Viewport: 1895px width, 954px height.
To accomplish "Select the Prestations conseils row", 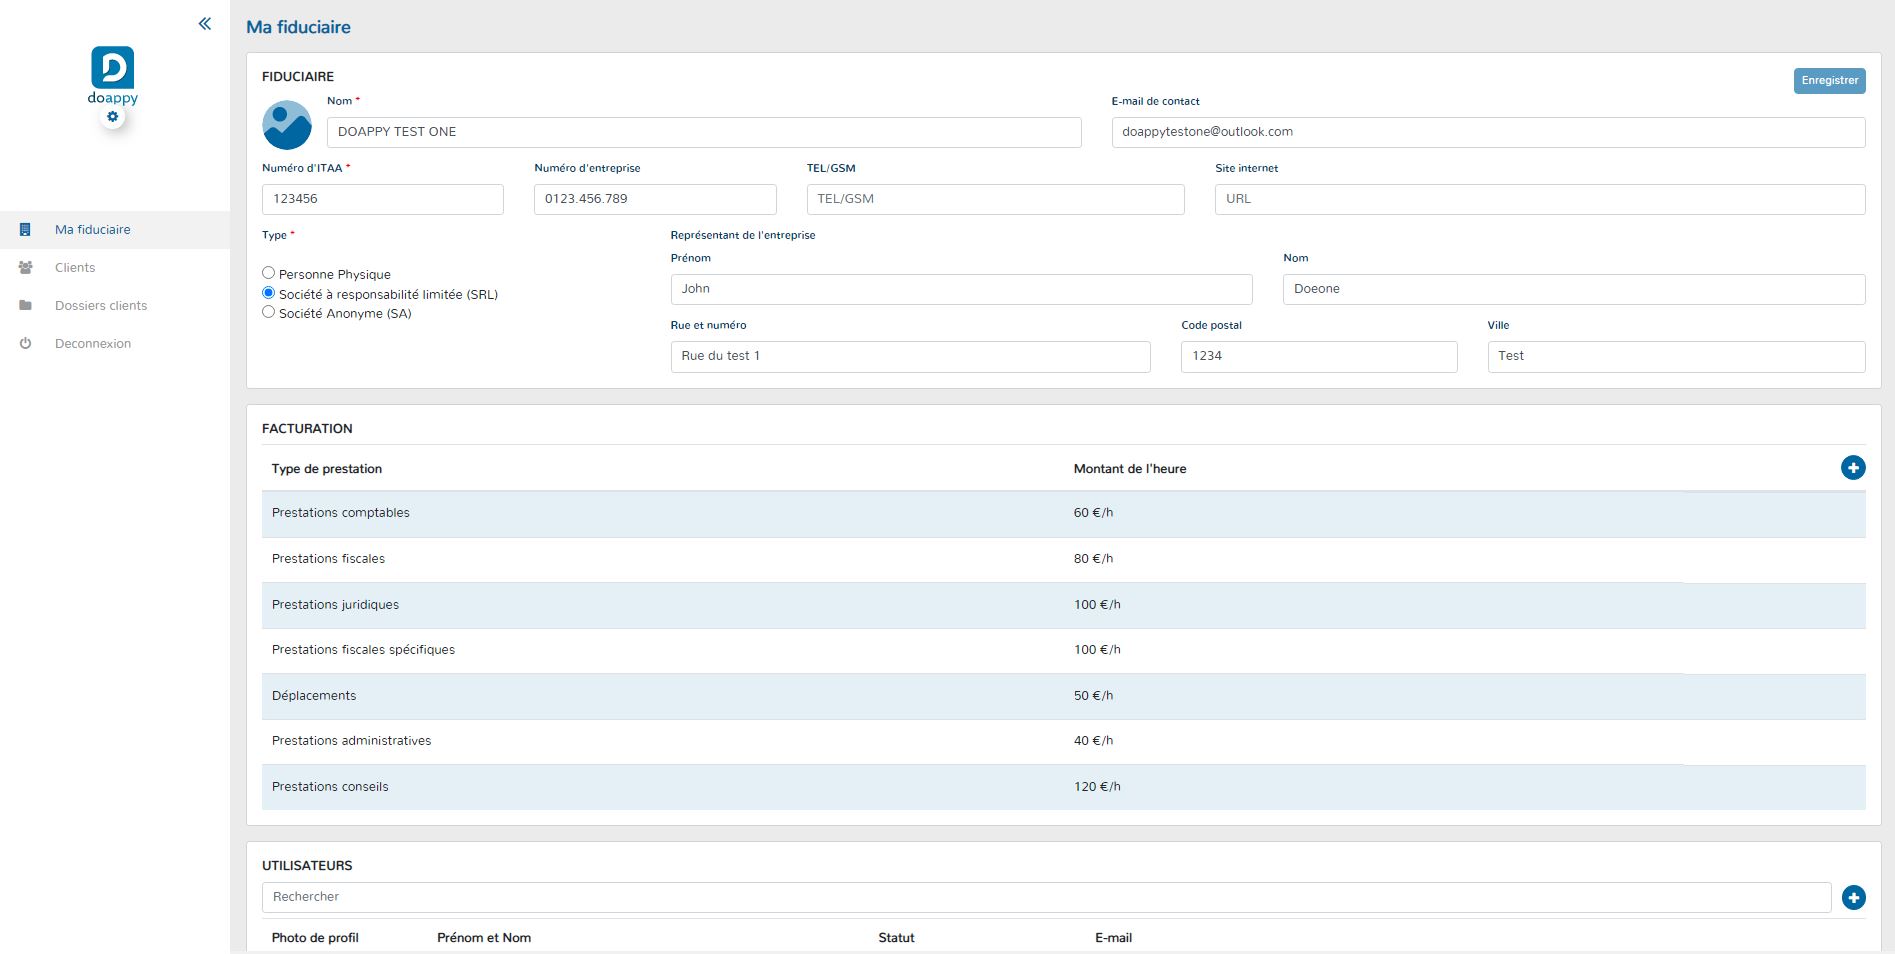I will (x=1063, y=787).
